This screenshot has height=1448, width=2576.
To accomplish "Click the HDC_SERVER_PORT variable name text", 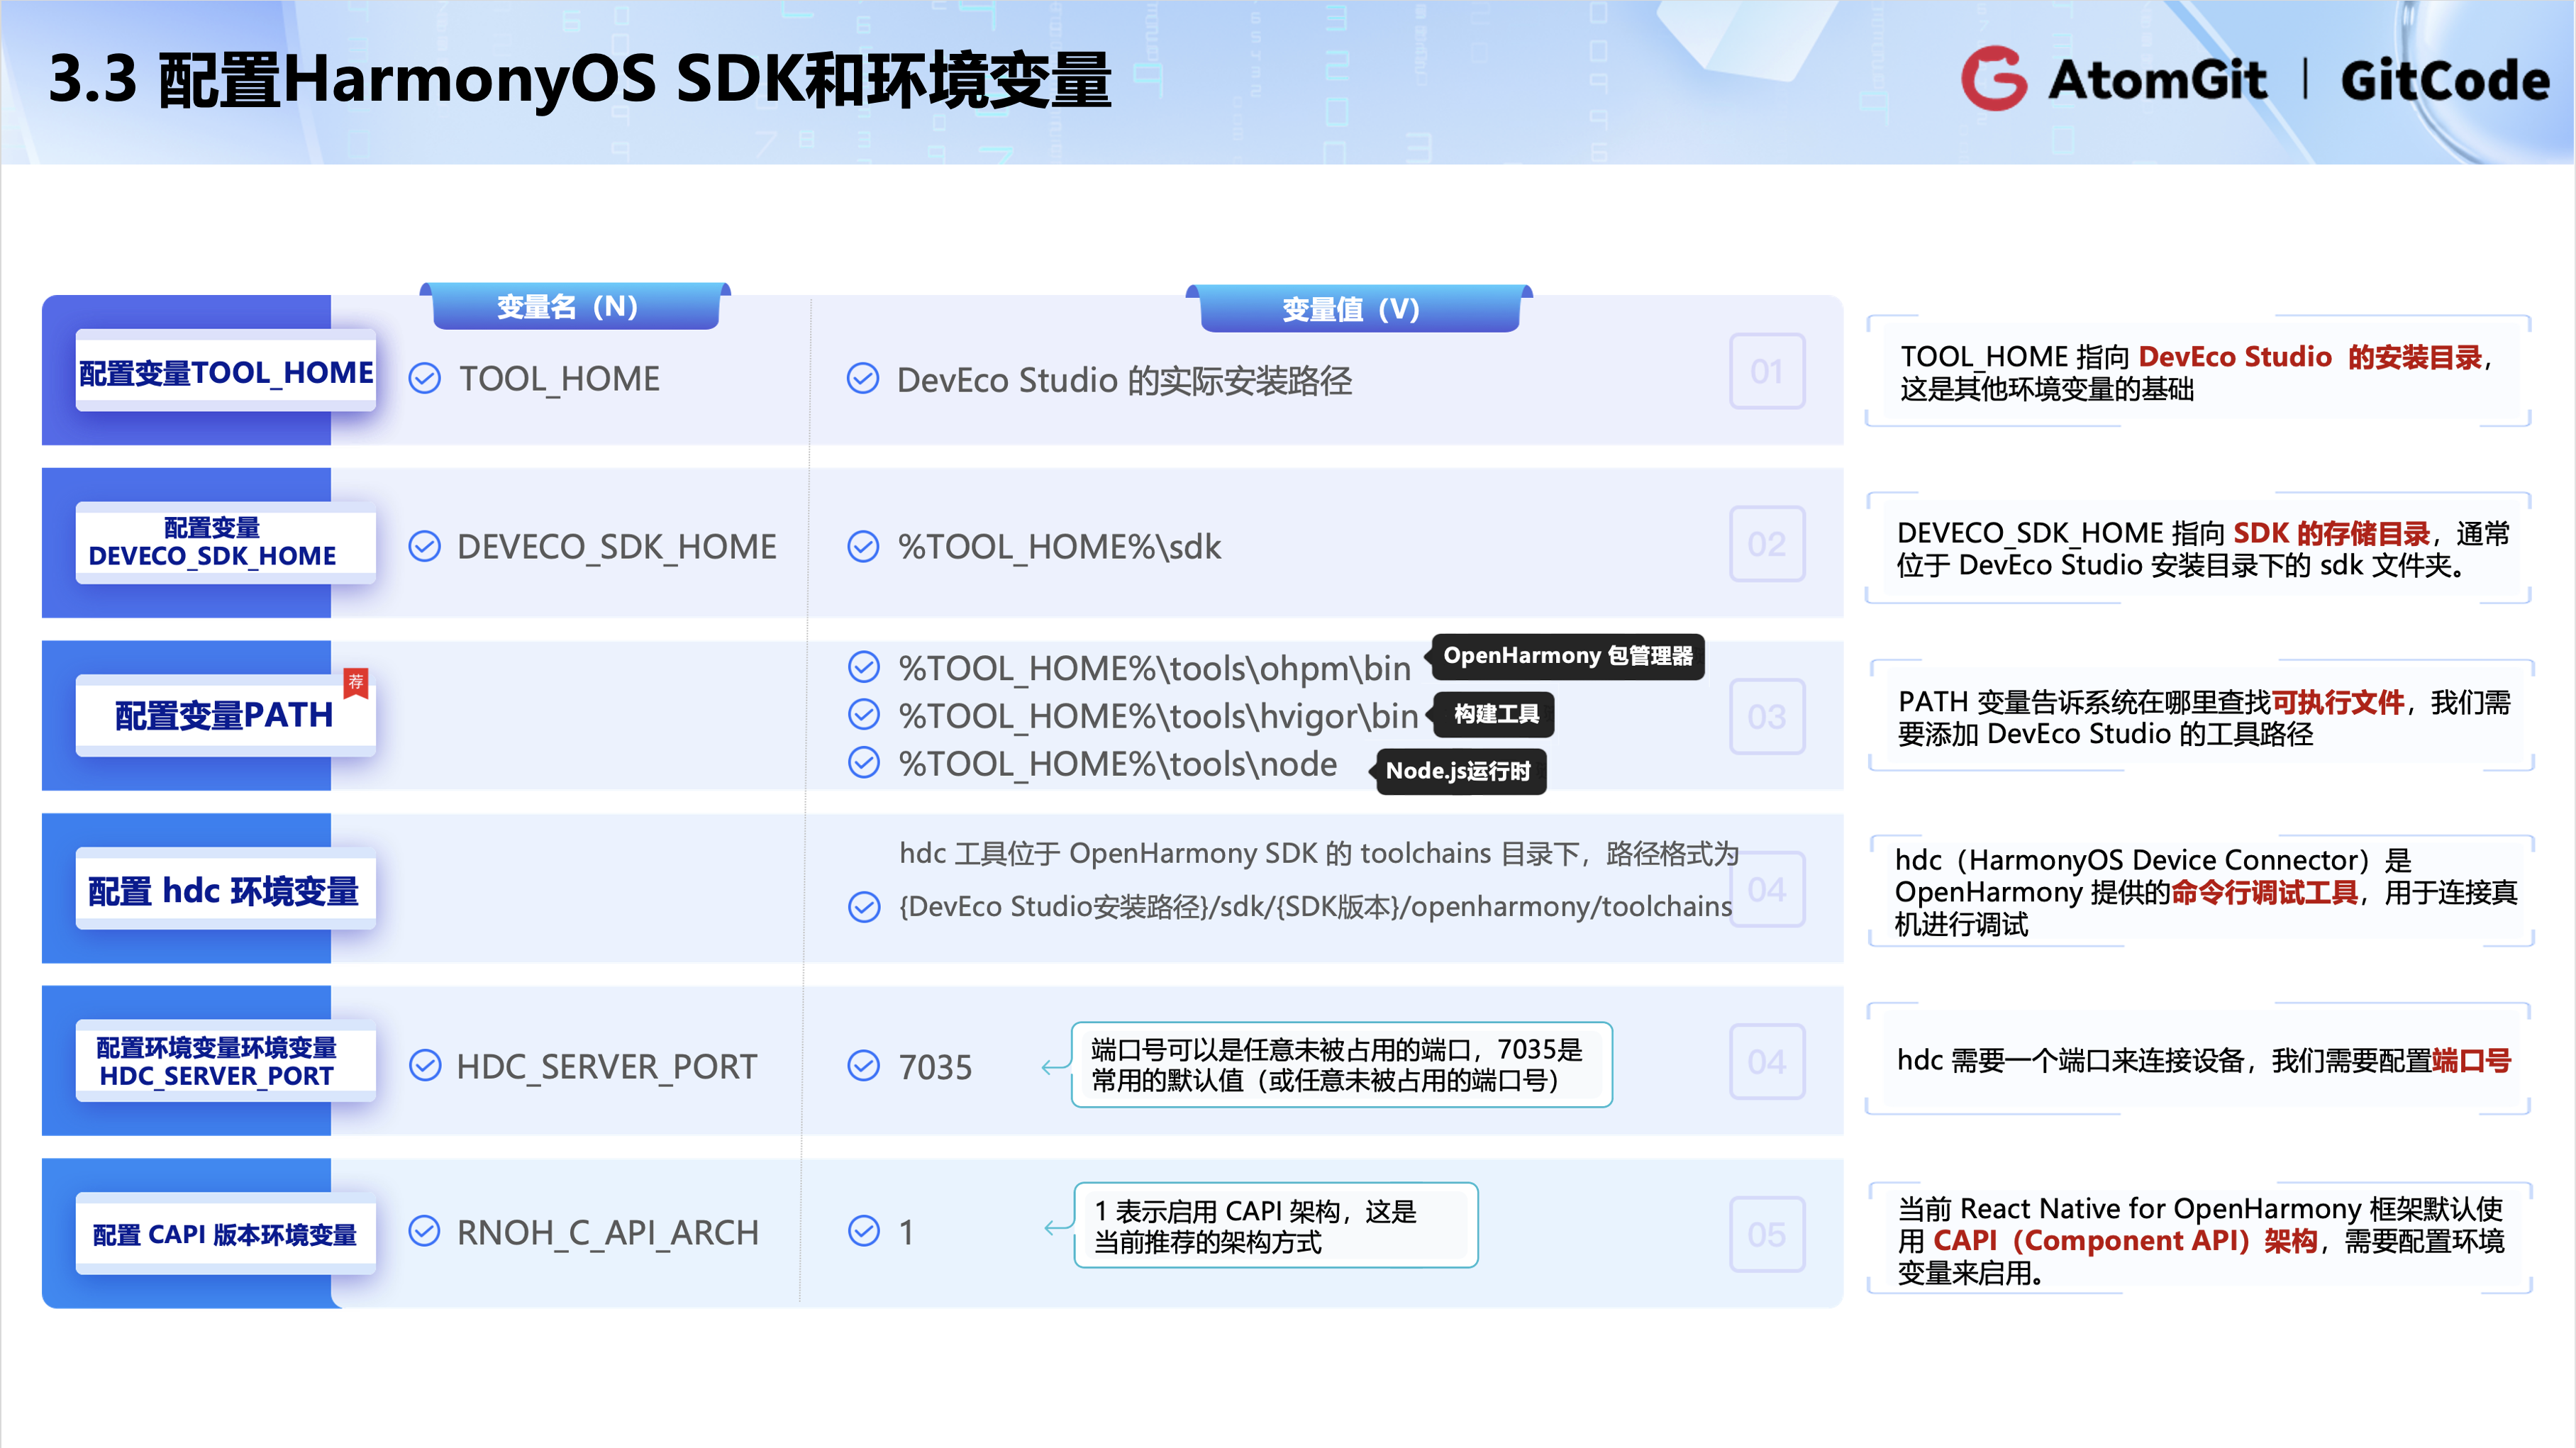I will 606,1066.
